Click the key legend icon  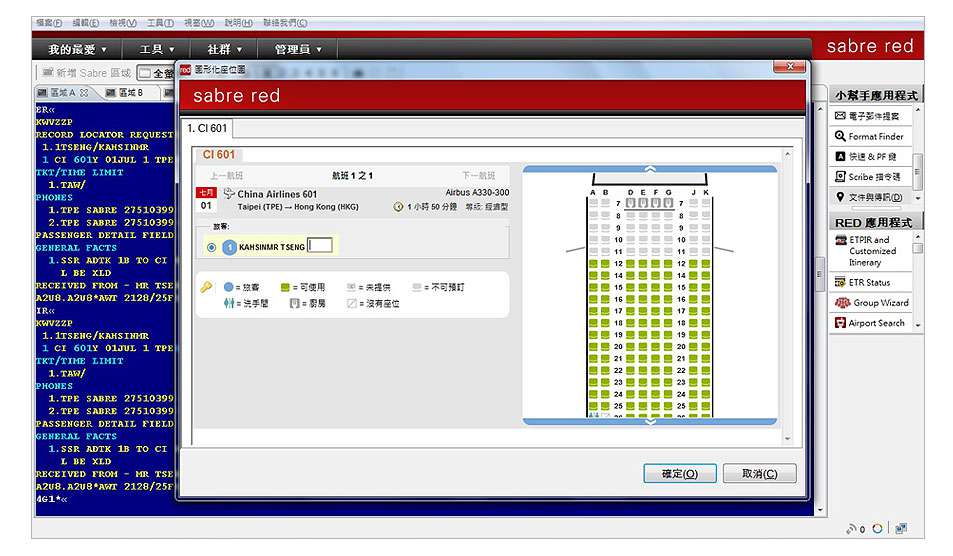pos(207,287)
